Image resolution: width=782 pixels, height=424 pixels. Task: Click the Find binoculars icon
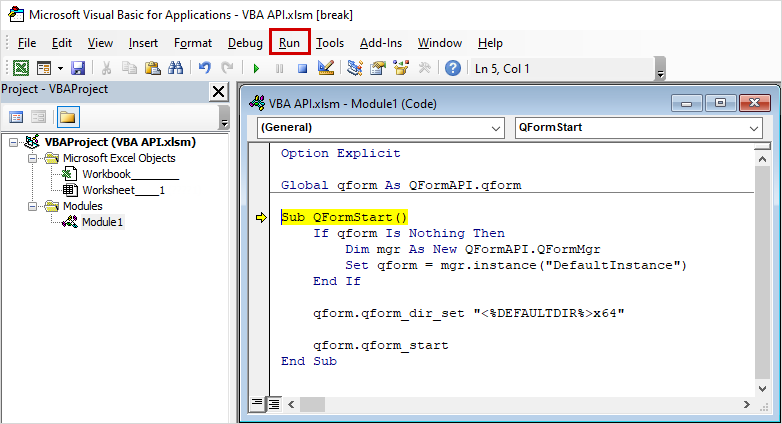click(175, 69)
